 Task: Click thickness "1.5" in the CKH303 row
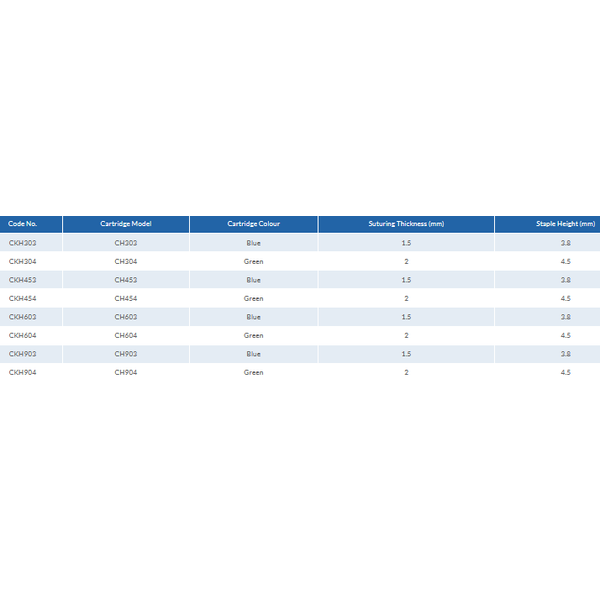point(406,243)
